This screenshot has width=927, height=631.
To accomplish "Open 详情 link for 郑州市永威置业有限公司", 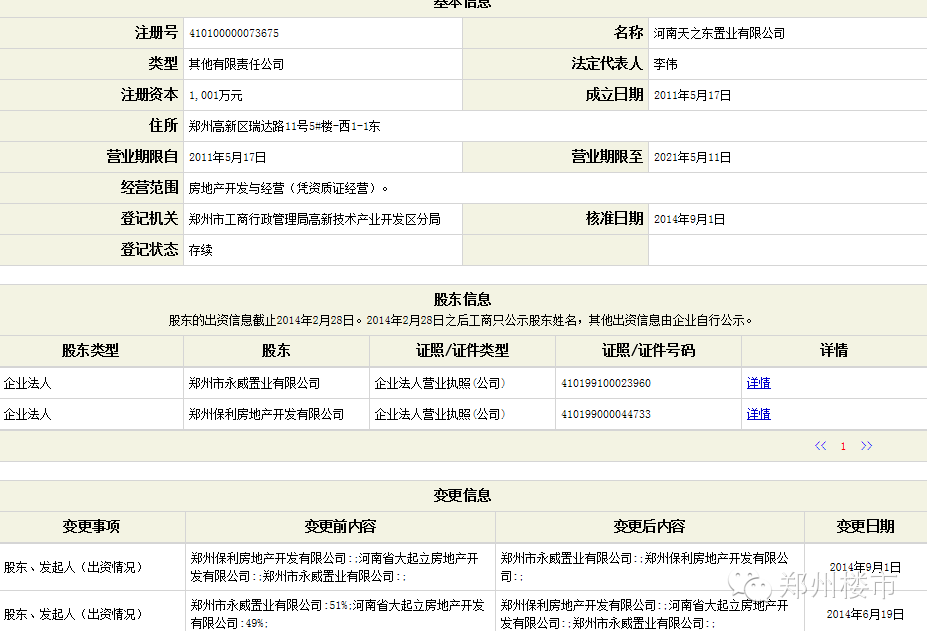I will (x=759, y=383).
